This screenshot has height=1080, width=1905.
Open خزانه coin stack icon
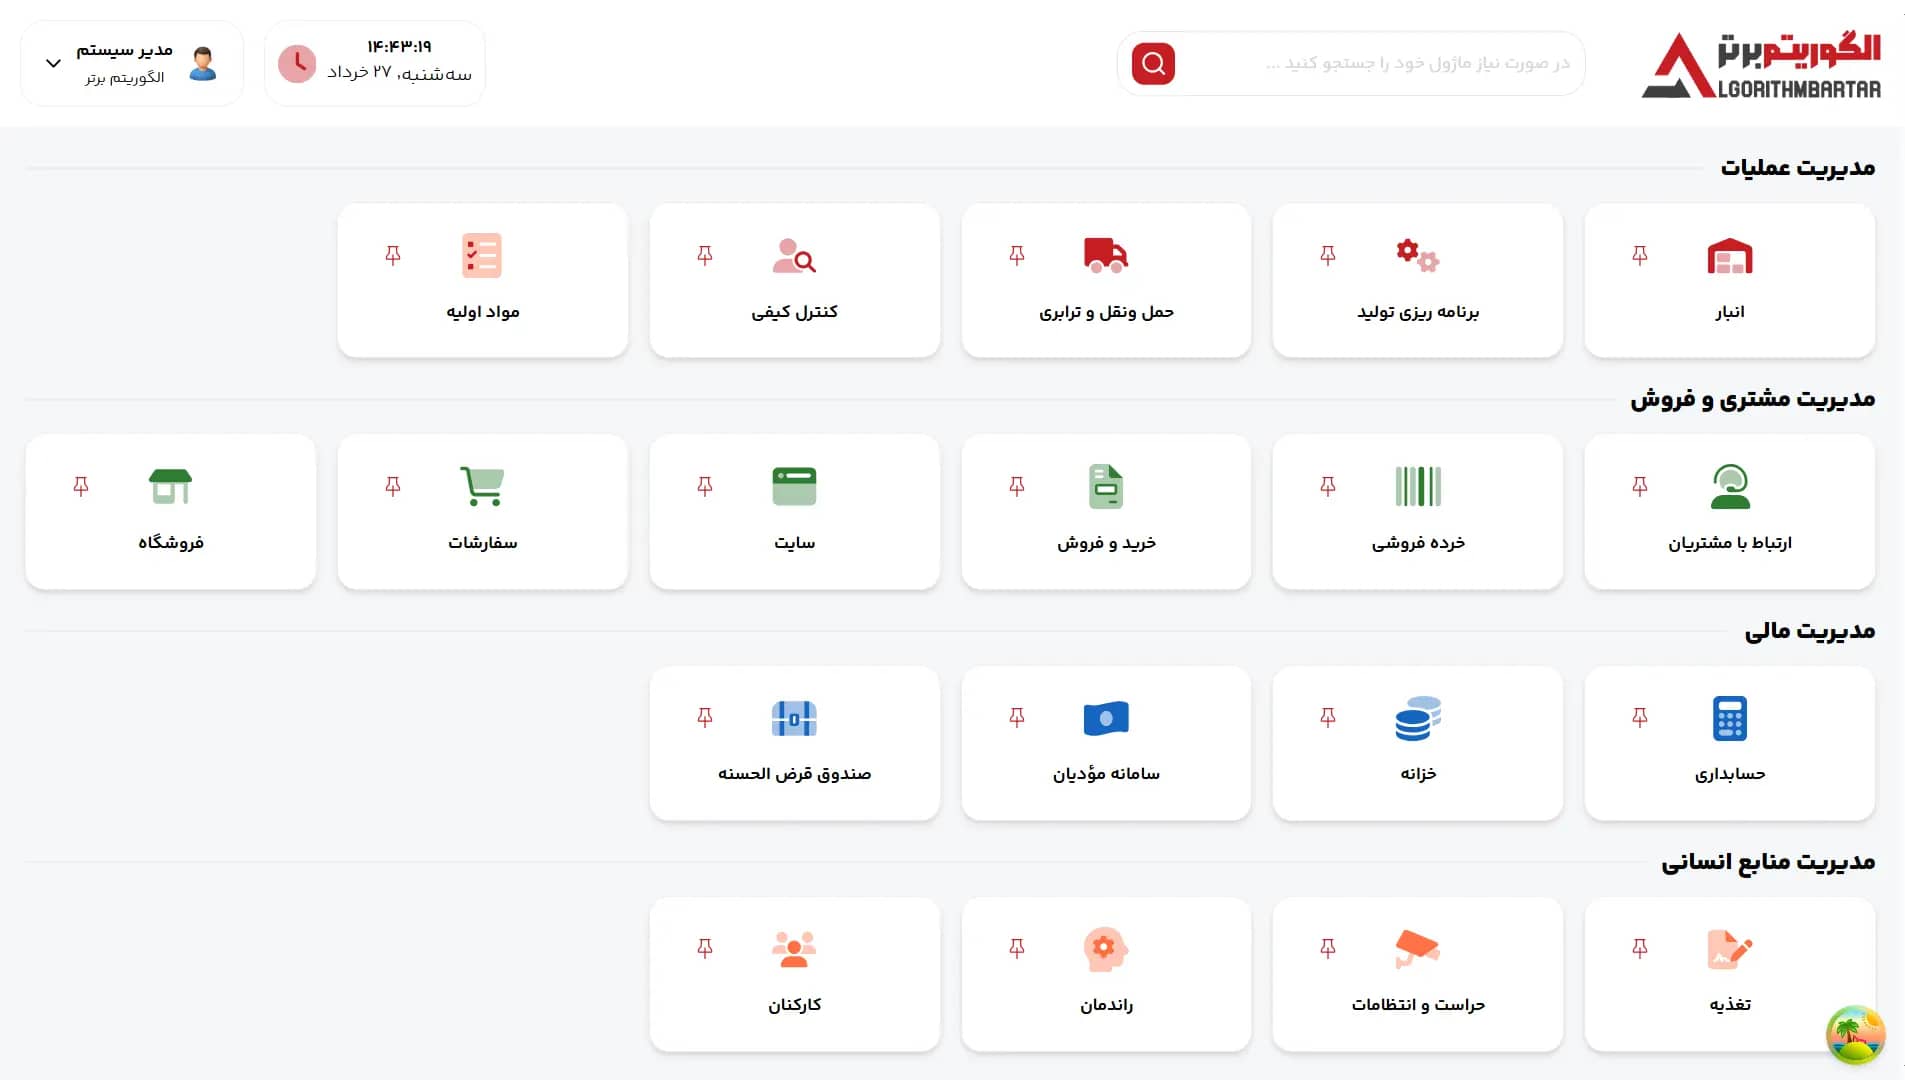1417,718
